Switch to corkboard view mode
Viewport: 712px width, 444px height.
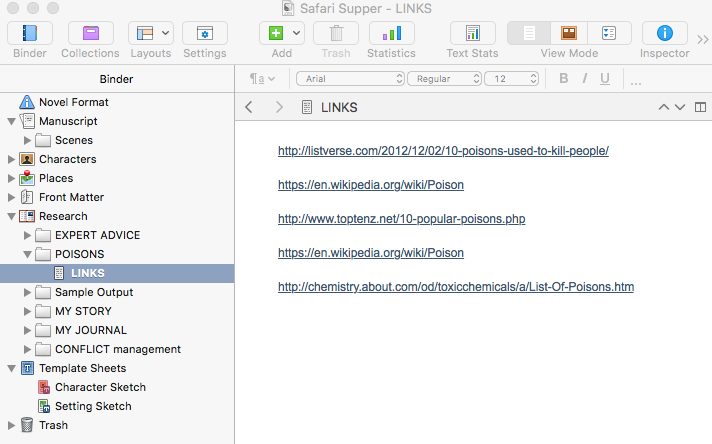[x=569, y=33]
